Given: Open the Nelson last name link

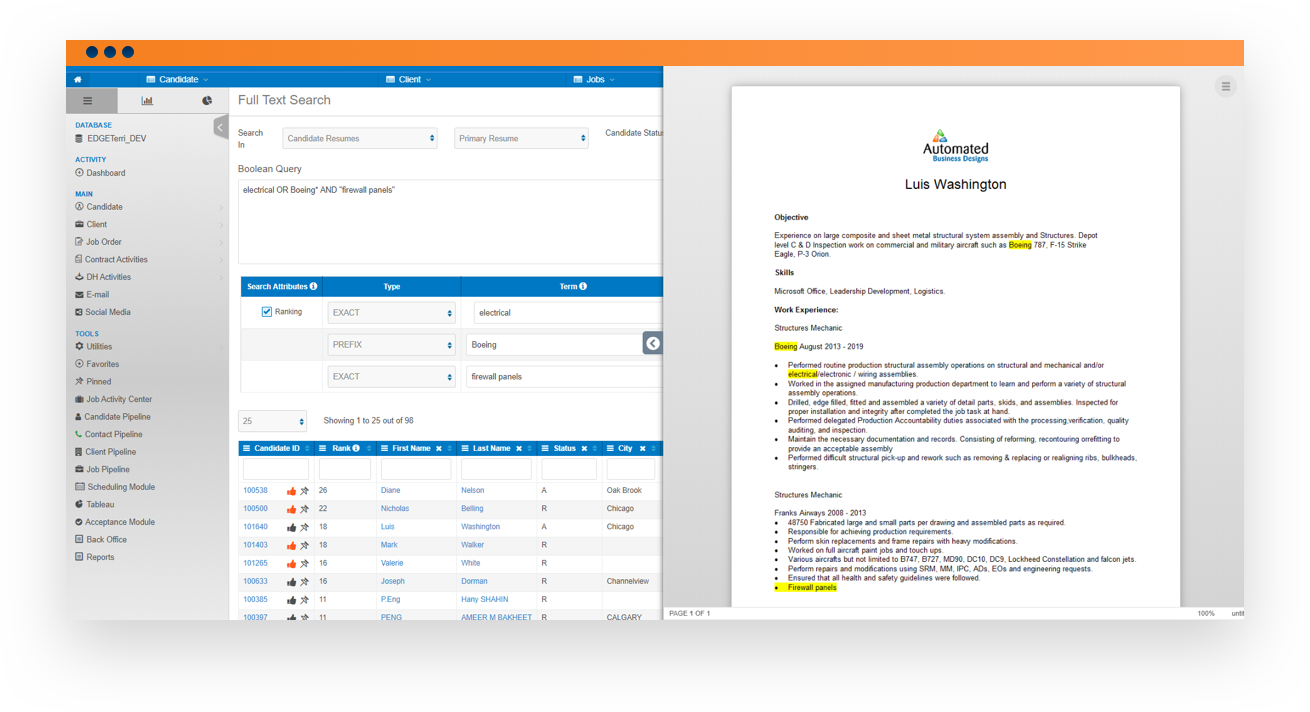Looking at the screenshot, I should tap(472, 491).
